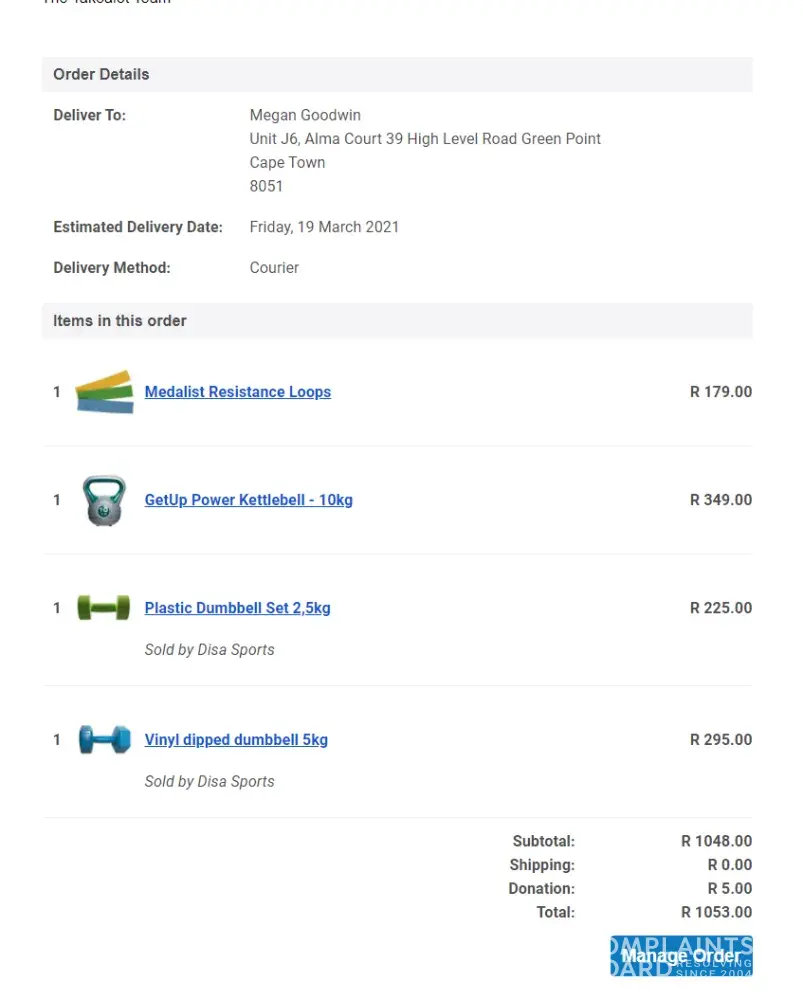This screenshot has width=803, height=1000.
Task: Click the Courier delivery method value
Action: (274, 268)
